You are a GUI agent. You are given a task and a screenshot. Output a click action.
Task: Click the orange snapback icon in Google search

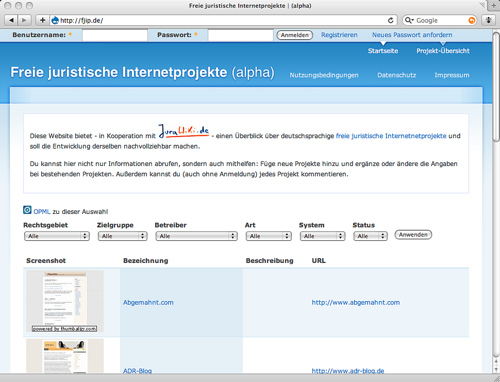click(x=472, y=20)
